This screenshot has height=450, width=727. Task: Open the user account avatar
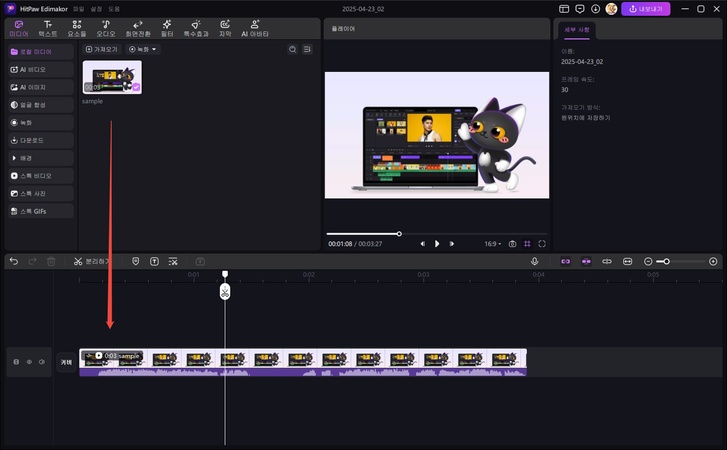pyautogui.click(x=612, y=9)
